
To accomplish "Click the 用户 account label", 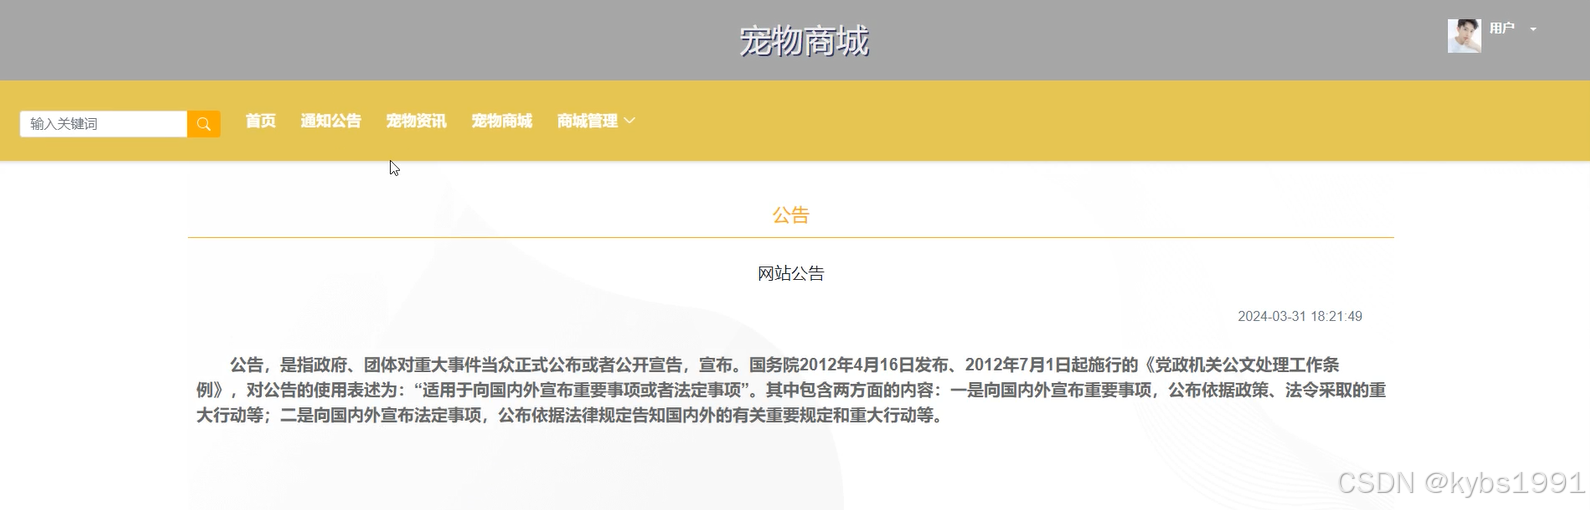I will tap(1502, 28).
